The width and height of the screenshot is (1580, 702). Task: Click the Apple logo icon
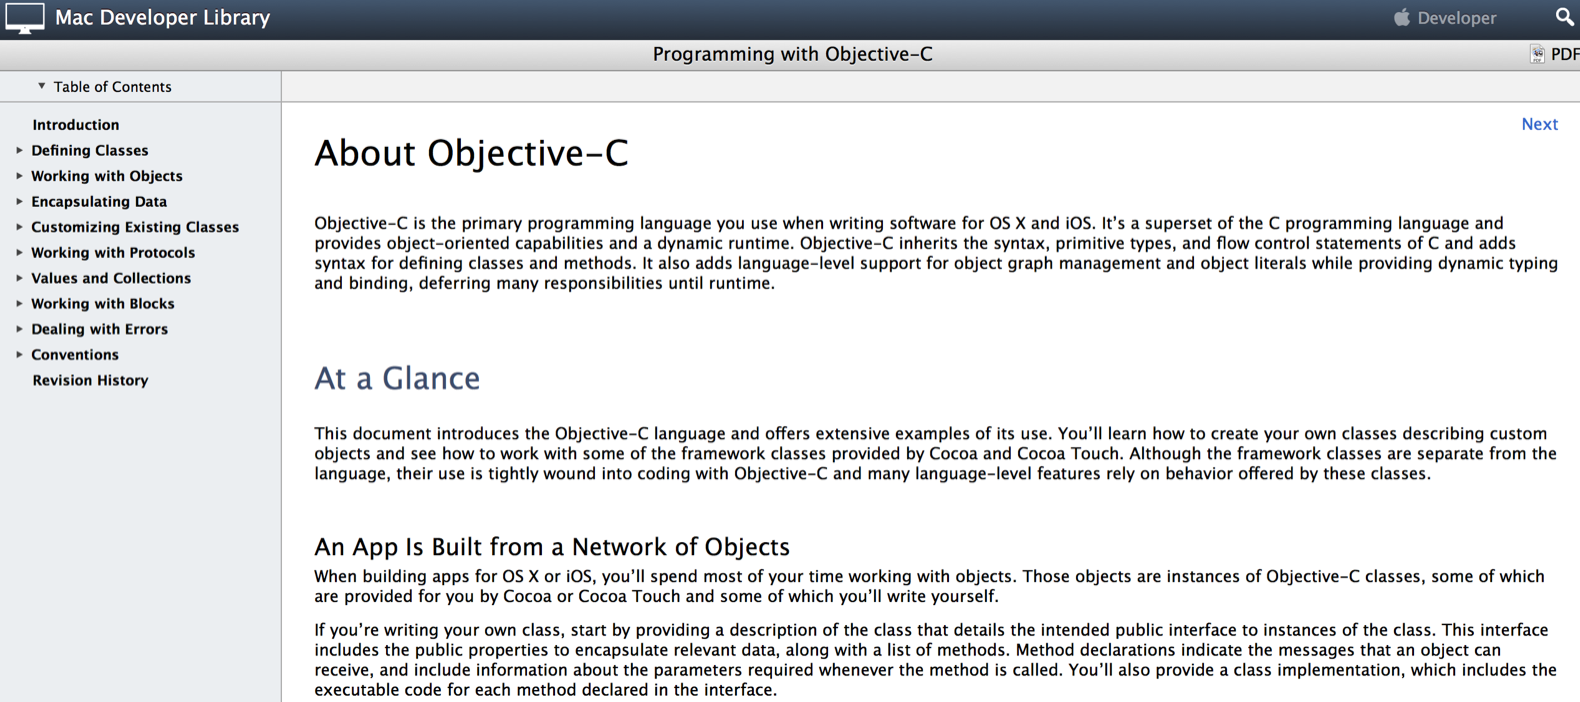1402,17
